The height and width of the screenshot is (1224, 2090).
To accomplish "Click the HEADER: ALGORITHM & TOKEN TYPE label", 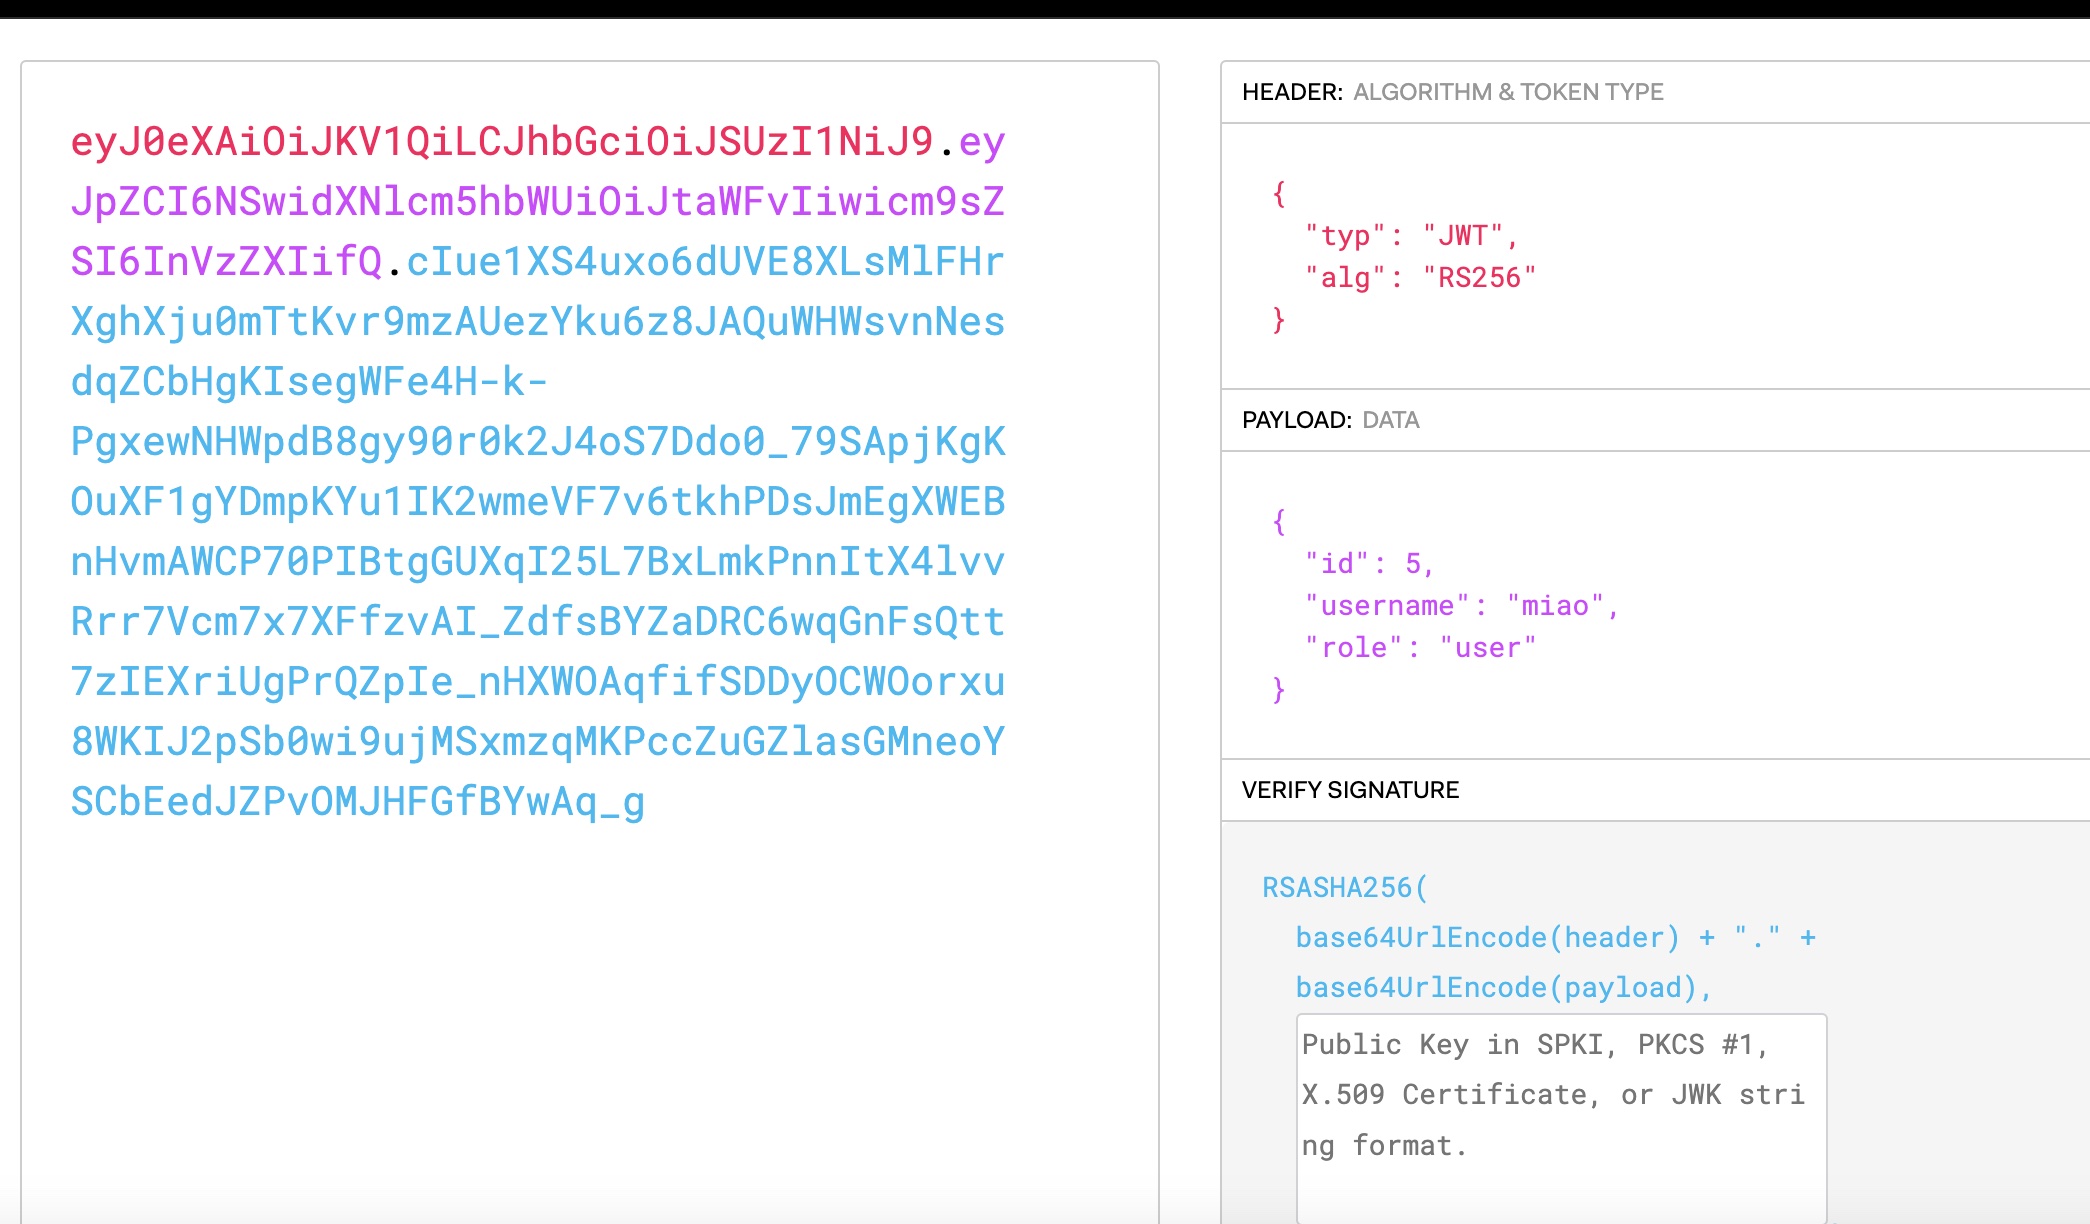I will tap(1452, 92).
